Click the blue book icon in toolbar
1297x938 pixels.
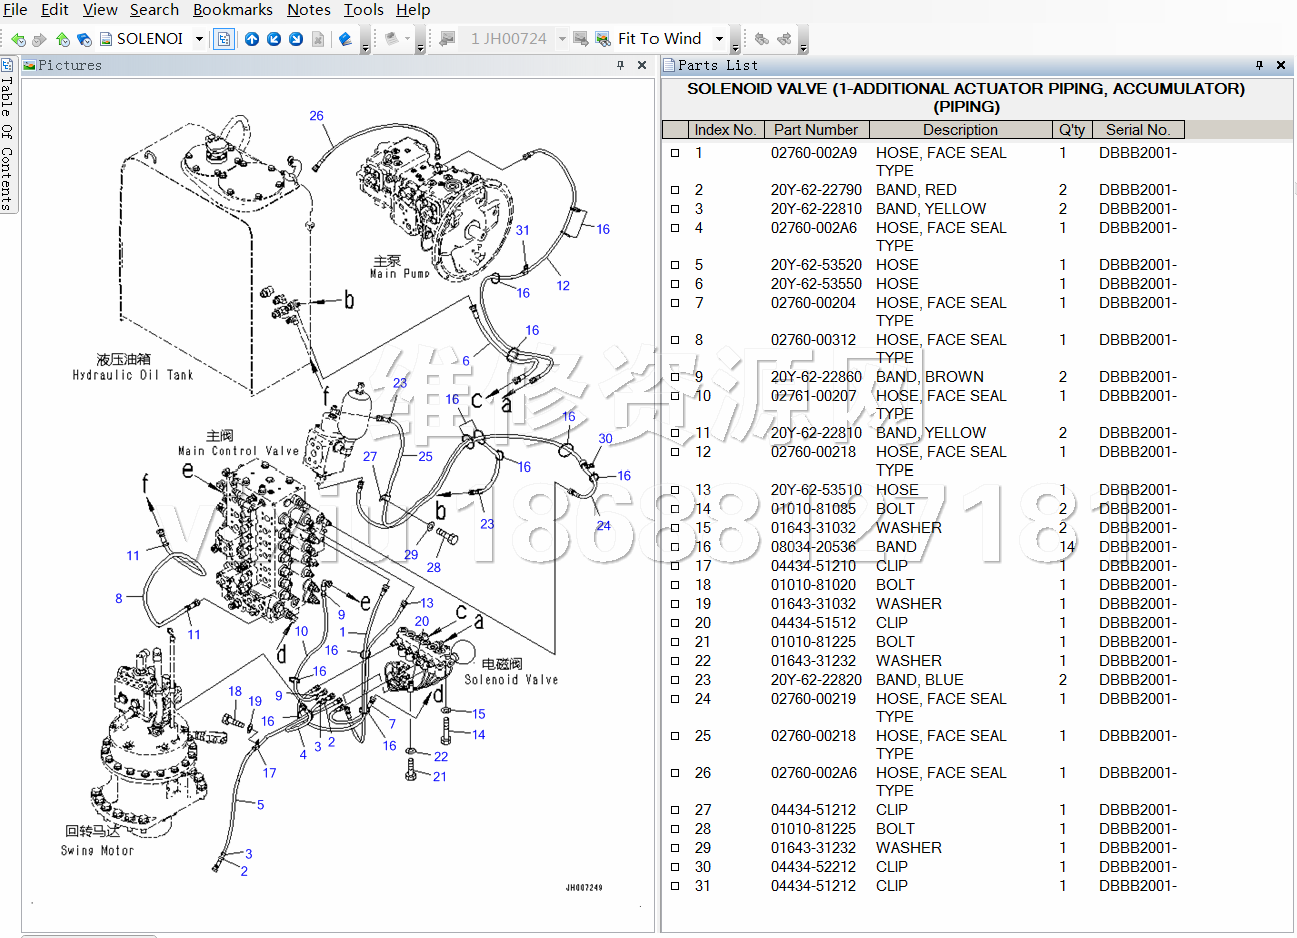pos(345,39)
